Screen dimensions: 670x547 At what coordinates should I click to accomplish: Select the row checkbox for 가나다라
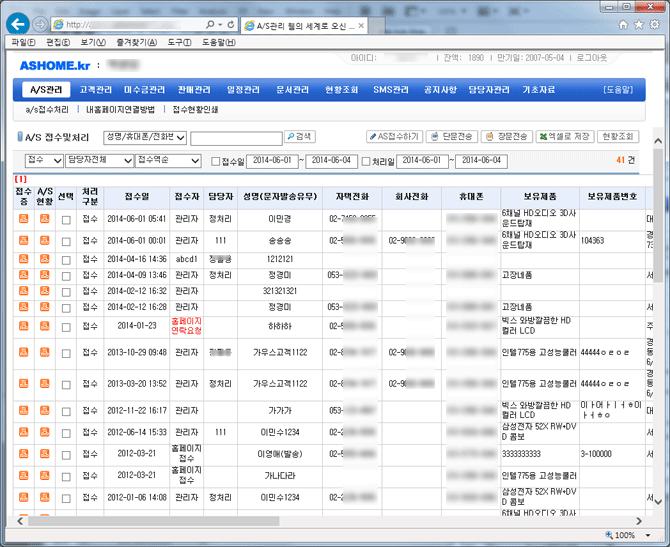(x=66, y=477)
